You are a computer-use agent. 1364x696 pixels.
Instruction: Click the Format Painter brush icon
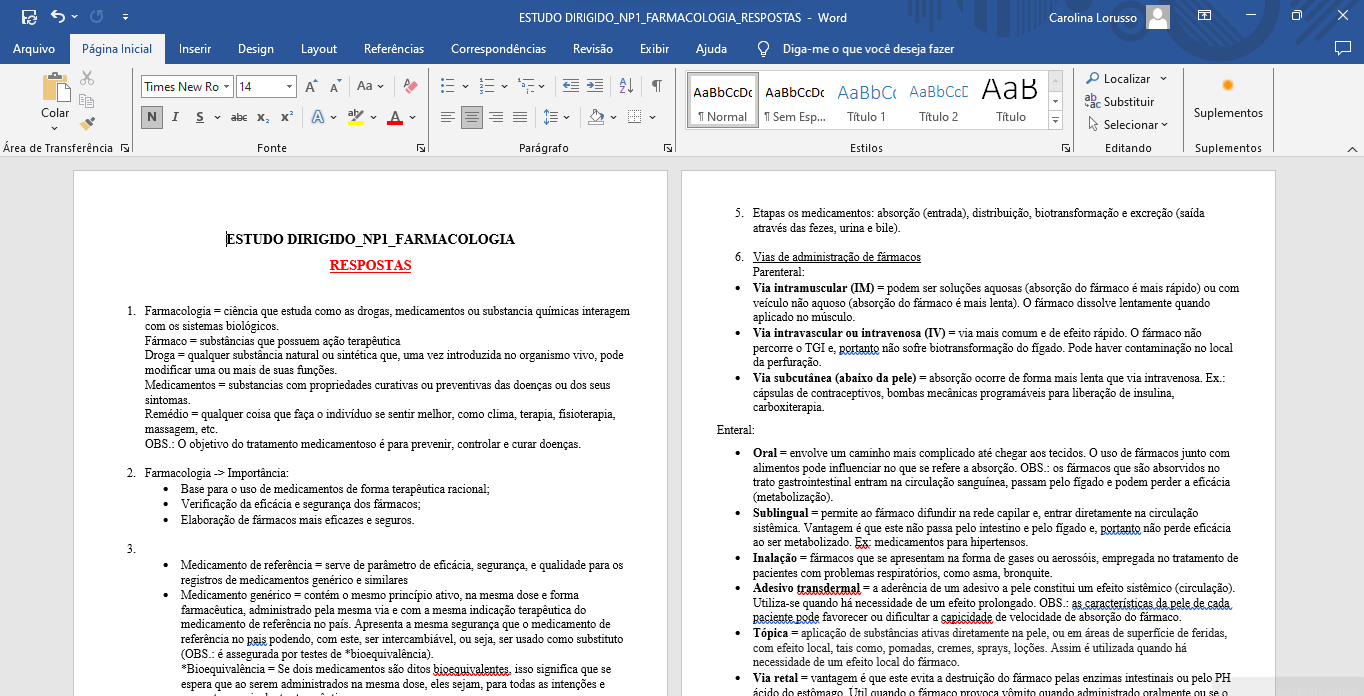87,124
